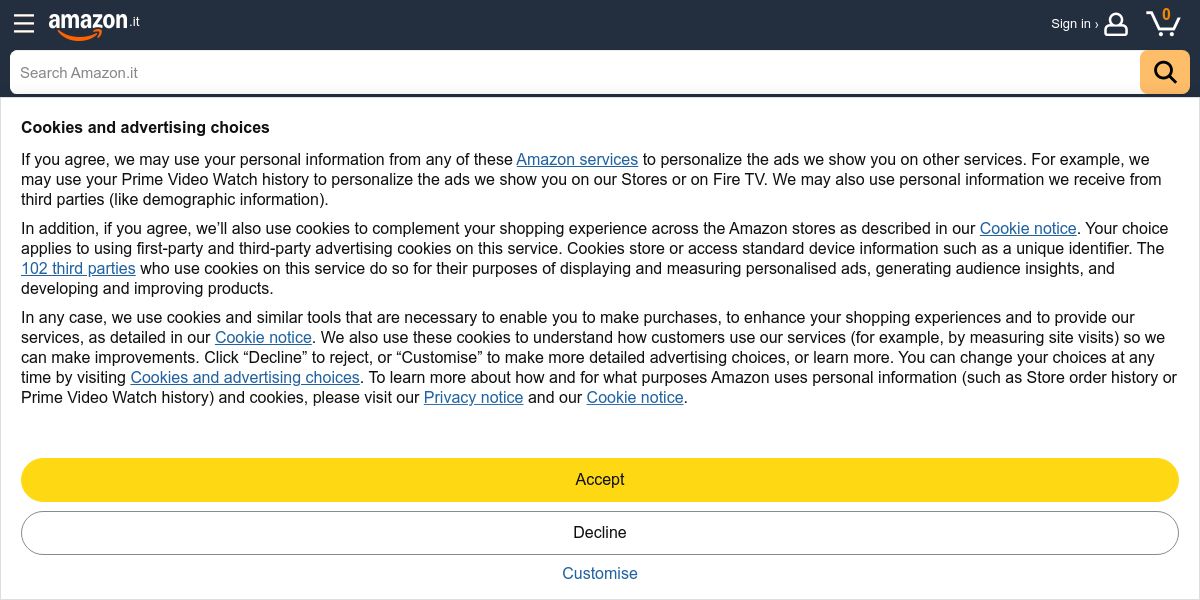Select Customise to adjust advertising choices
This screenshot has width=1200, height=600.
600,574
